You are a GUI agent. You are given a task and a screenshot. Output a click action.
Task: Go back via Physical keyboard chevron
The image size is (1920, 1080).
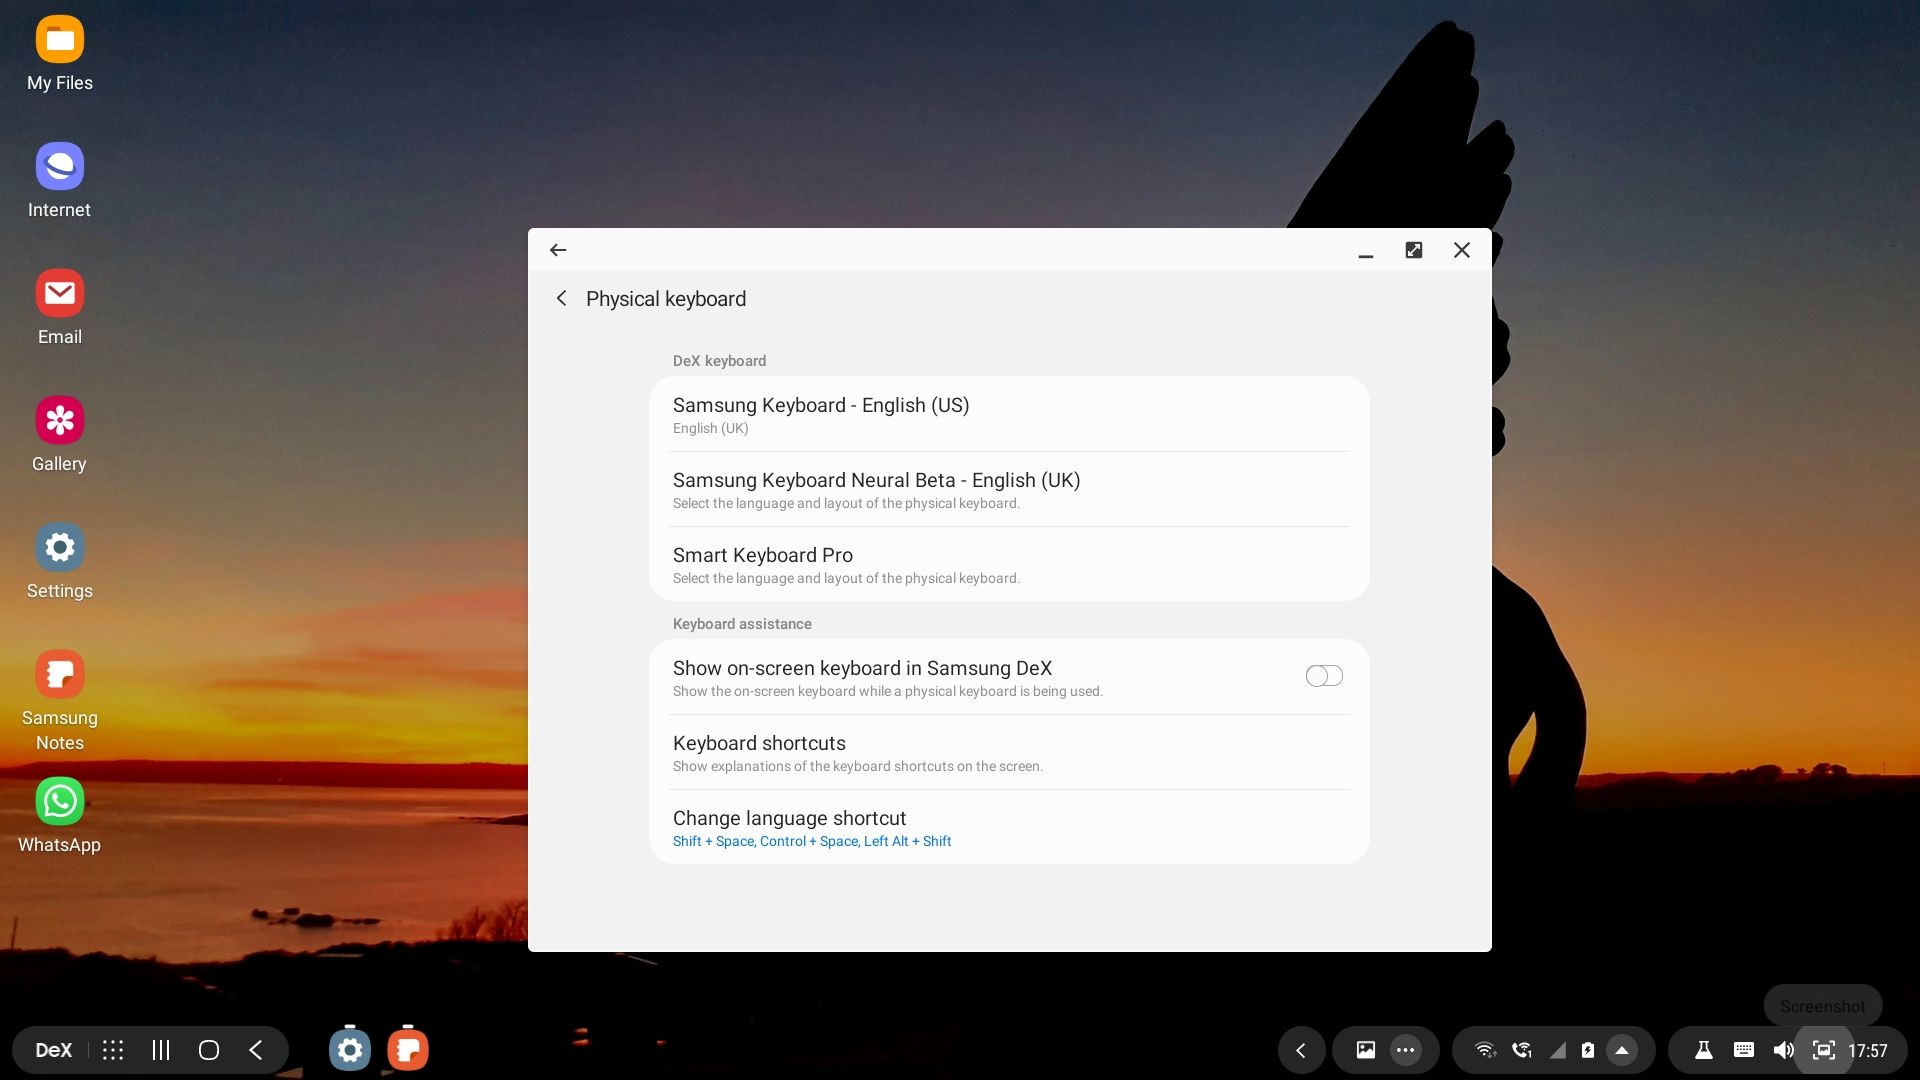[562, 298]
